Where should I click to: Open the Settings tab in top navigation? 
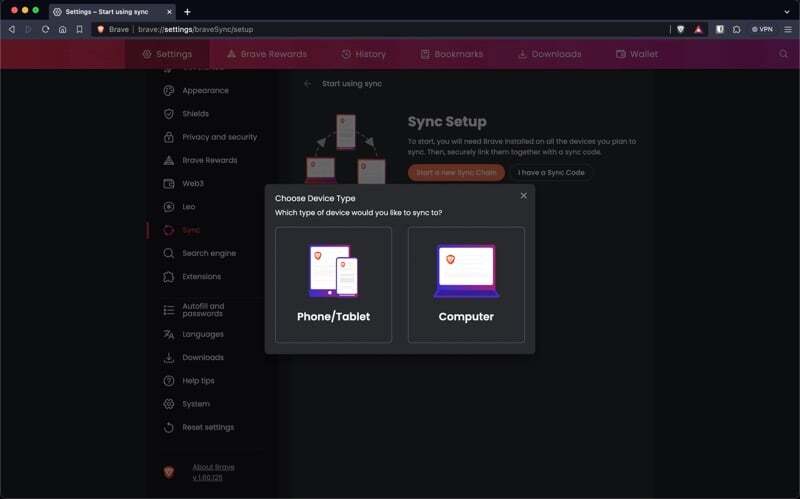[167, 54]
